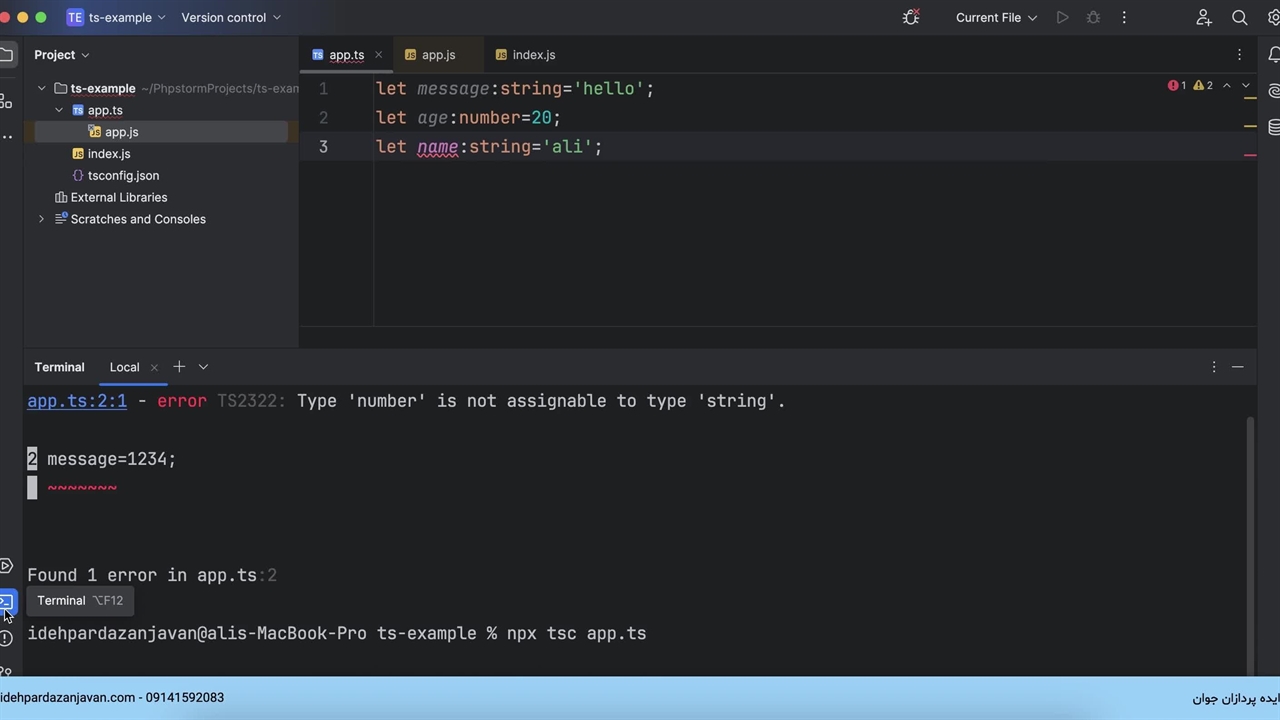
Task: Open the Search Everywhere magnifier
Action: (1239, 18)
